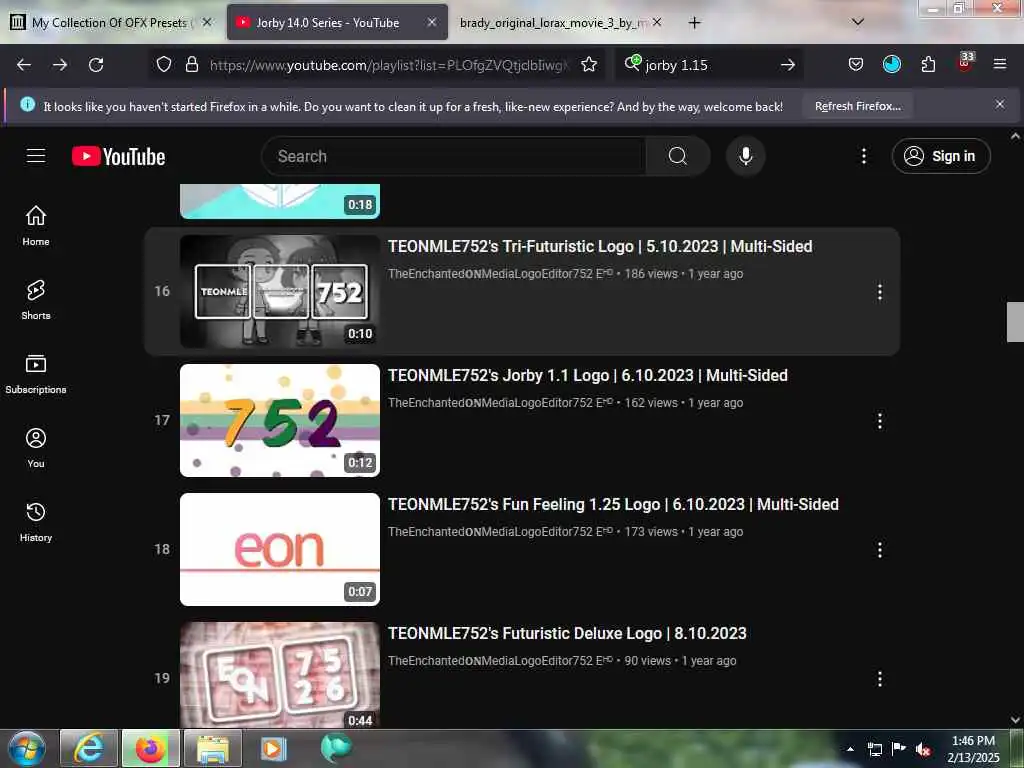Open YouTube settings three-dot menu
Screen dimensions: 1024x768
coord(863,156)
